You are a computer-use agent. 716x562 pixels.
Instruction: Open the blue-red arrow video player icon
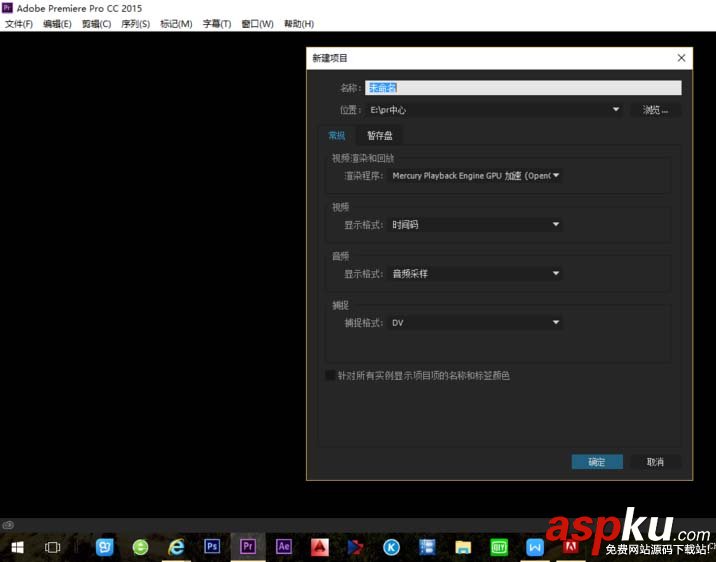click(355, 547)
